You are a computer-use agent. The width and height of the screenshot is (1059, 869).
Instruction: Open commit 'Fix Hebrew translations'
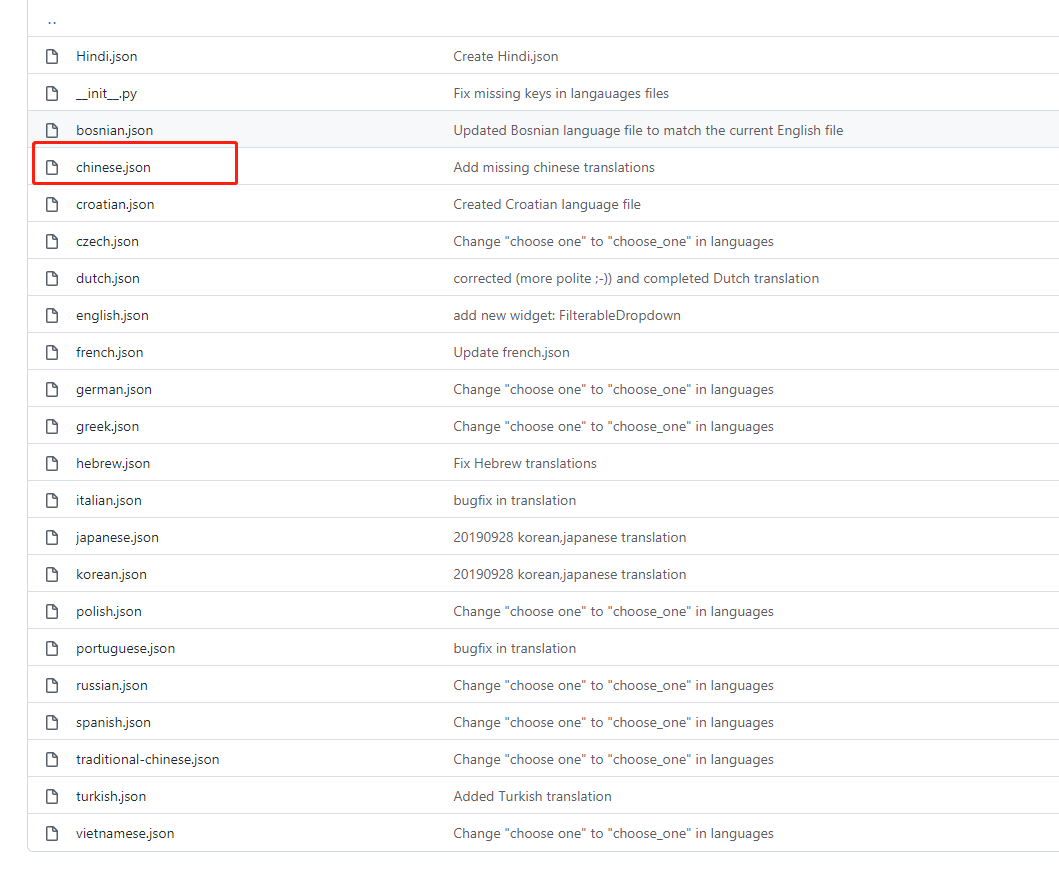(x=525, y=463)
